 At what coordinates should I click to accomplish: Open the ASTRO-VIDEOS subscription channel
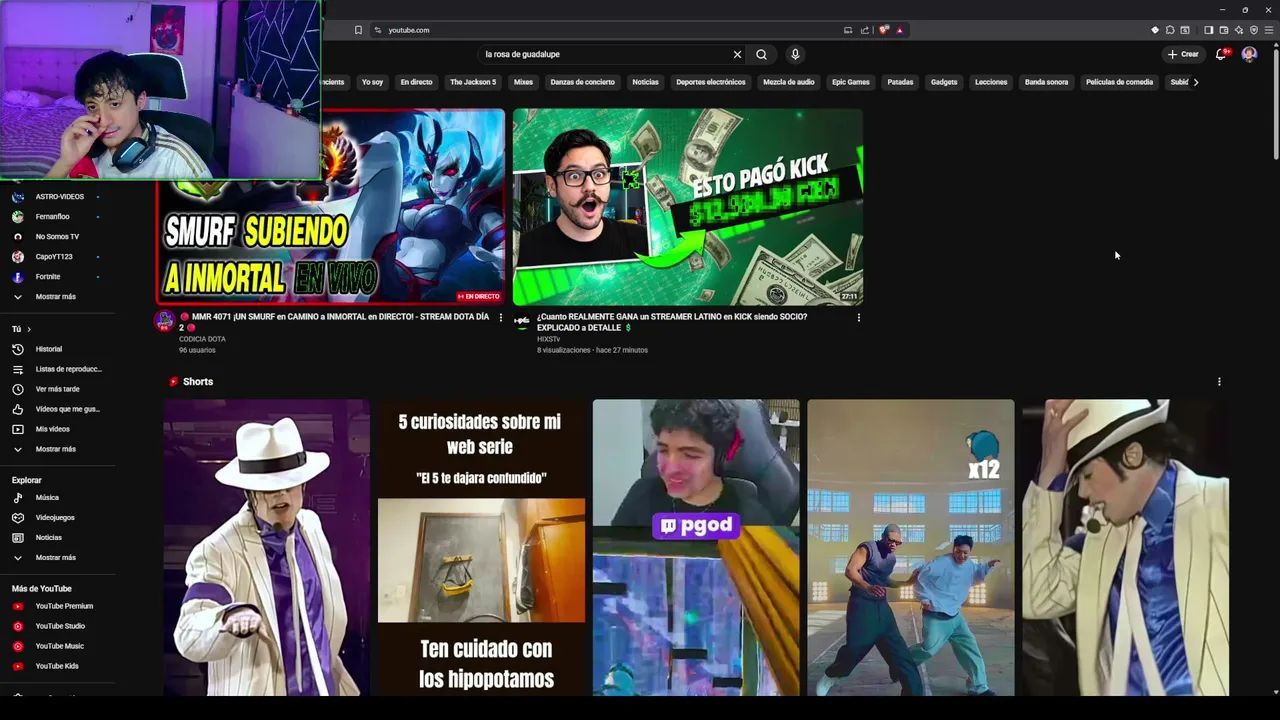[x=57, y=197]
